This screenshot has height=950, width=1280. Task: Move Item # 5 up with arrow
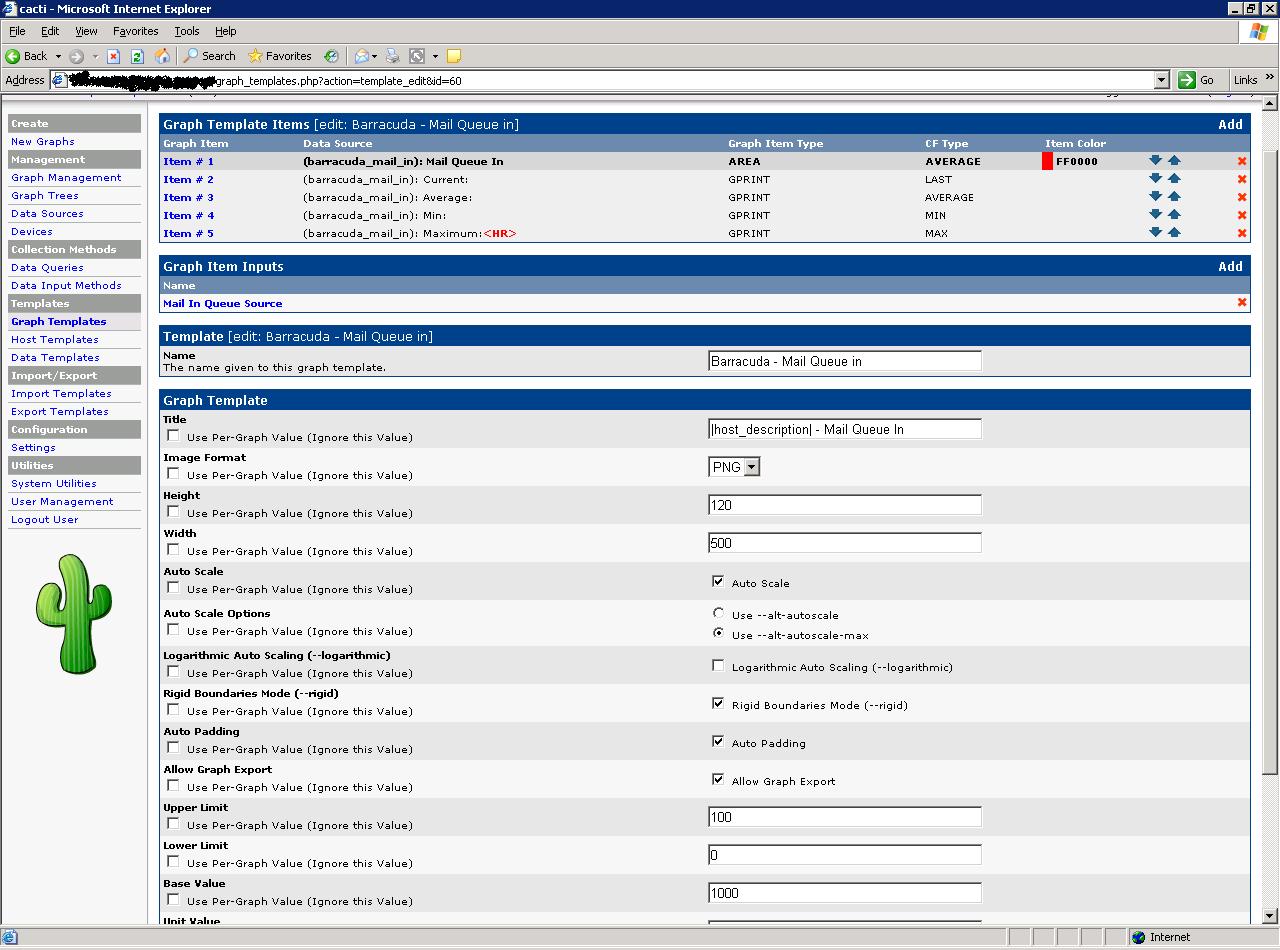pyautogui.click(x=1174, y=232)
